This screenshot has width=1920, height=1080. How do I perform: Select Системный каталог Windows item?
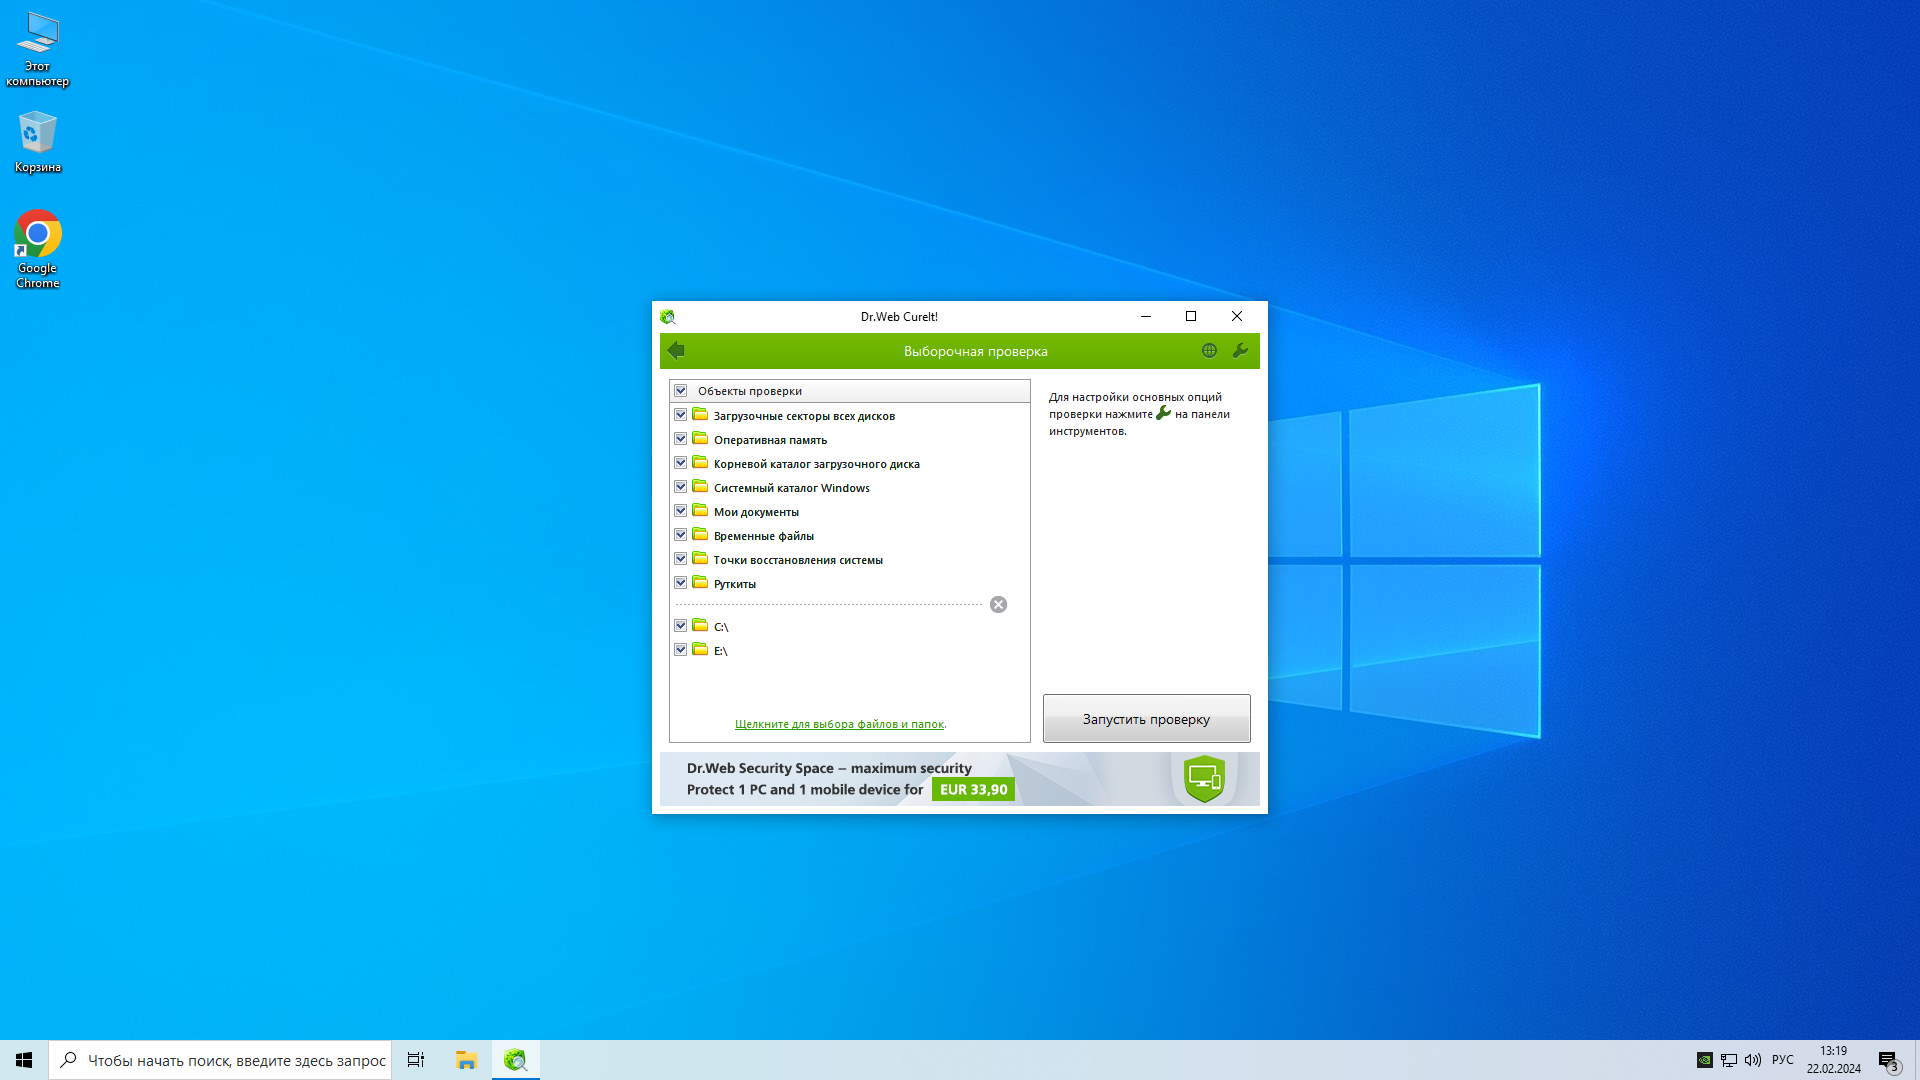tap(791, 488)
